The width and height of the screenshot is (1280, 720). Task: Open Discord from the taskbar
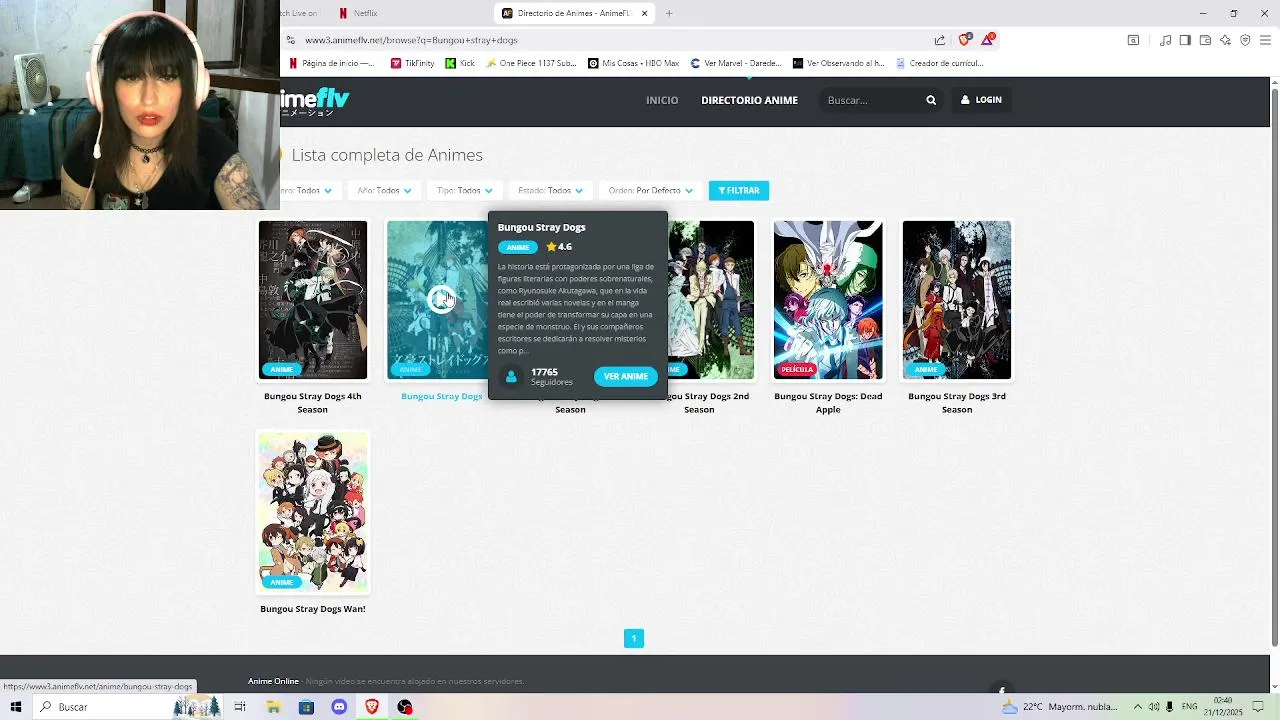(x=339, y=707)
